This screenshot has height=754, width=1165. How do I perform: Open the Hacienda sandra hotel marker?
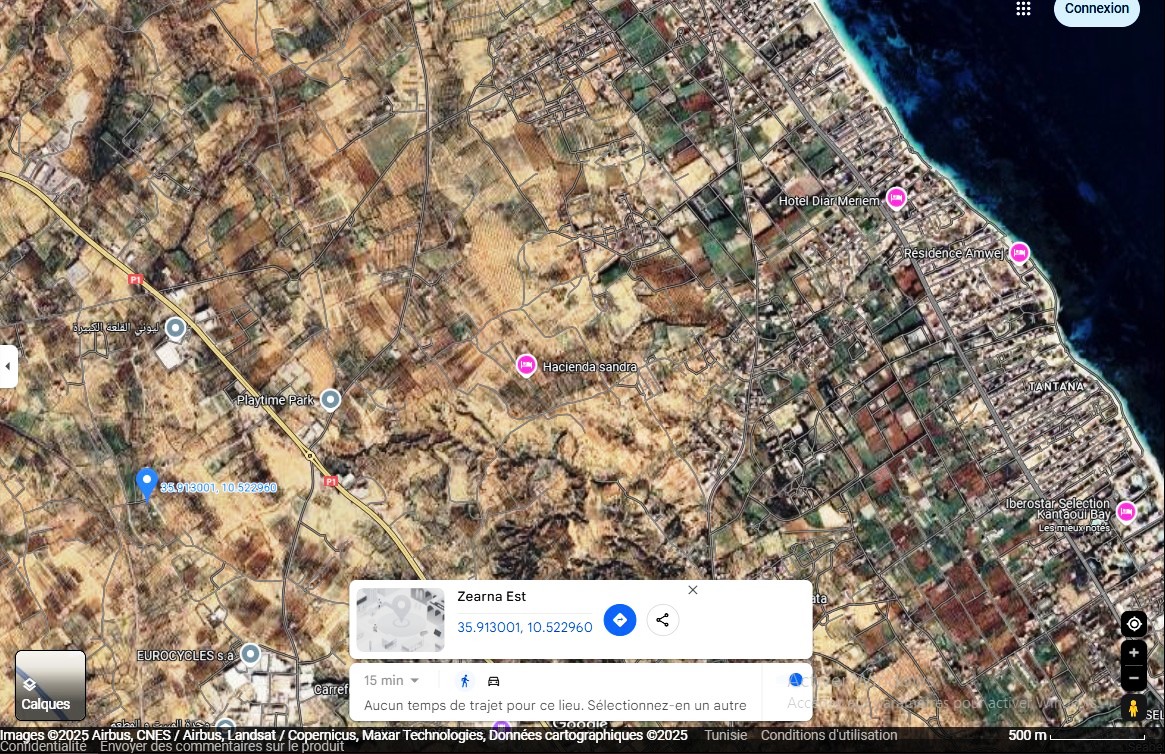click(526, 366)
